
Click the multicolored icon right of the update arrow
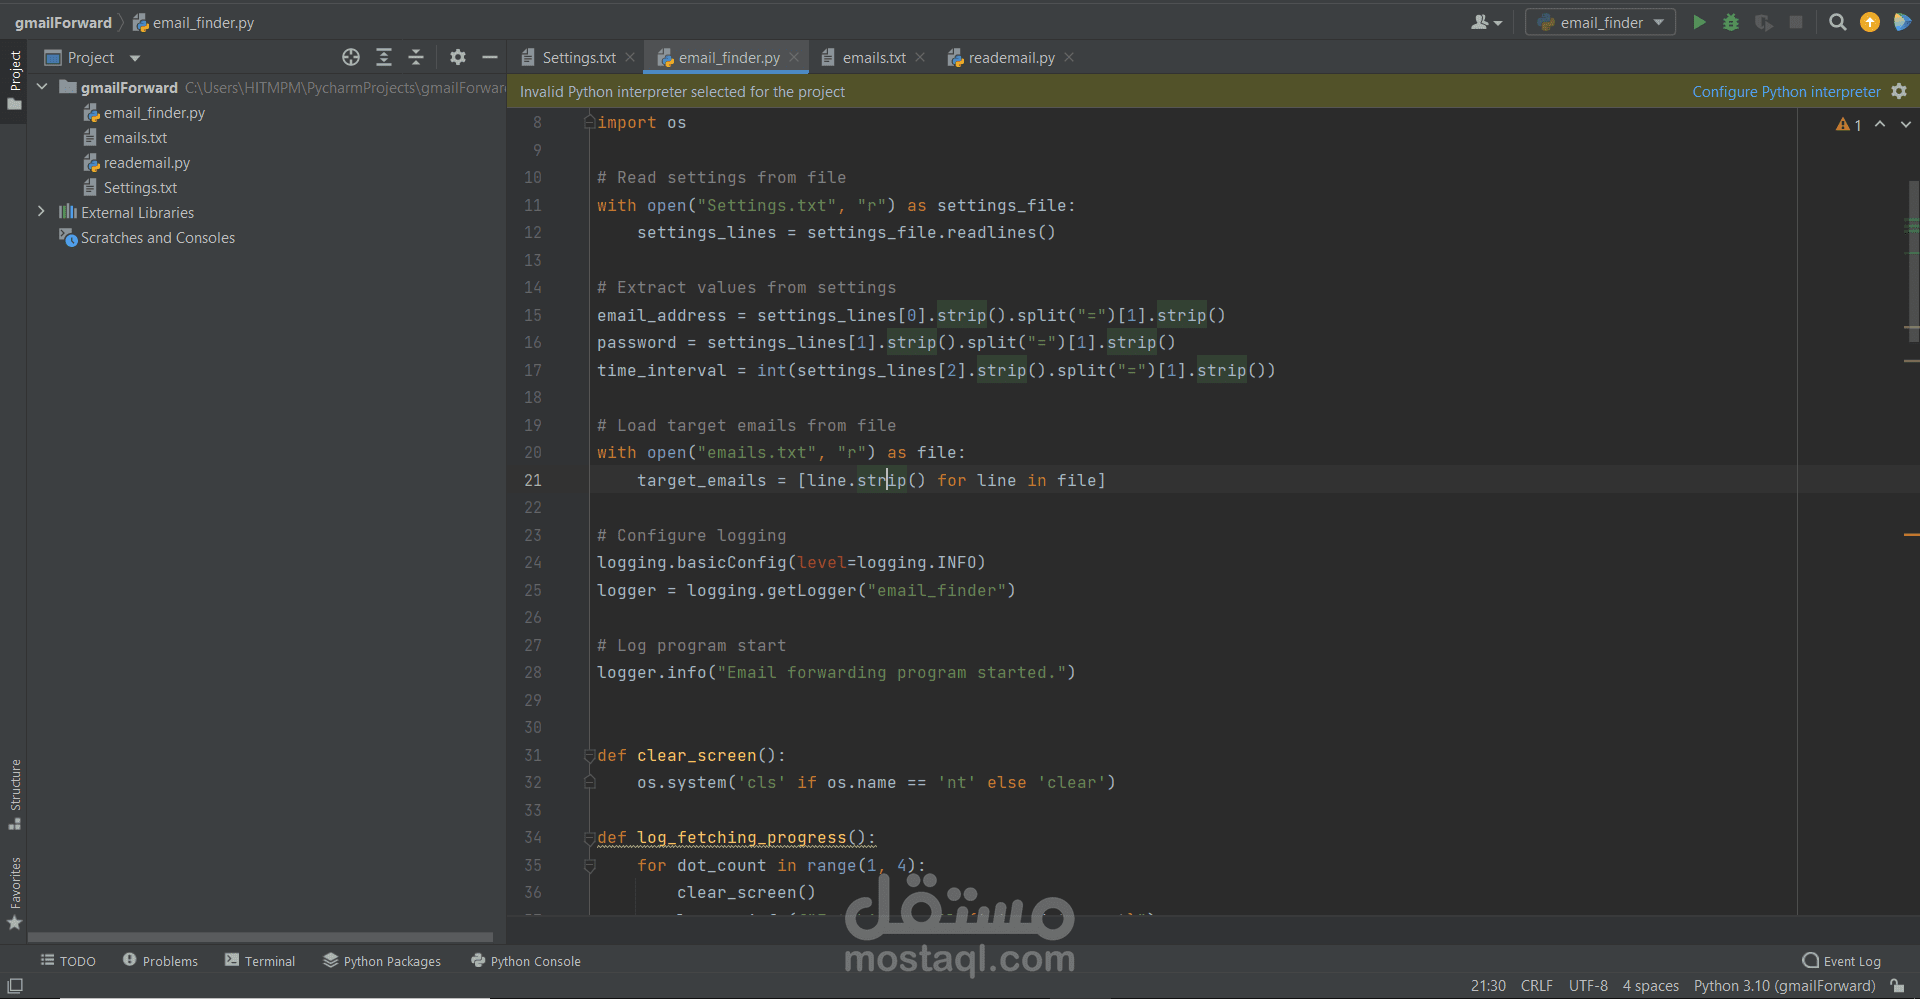1902,22
